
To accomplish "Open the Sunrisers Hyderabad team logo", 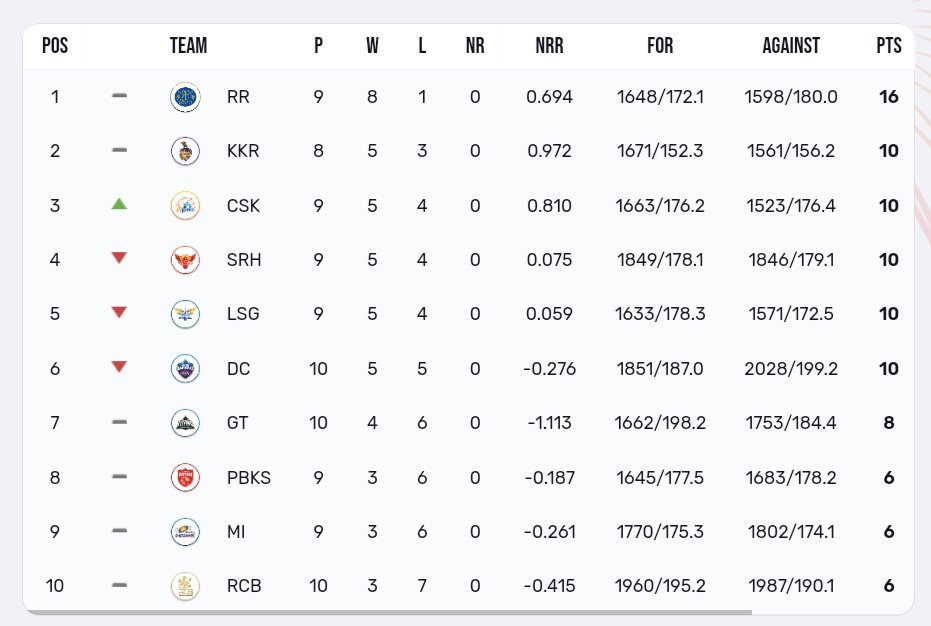I will click(185, 259).
